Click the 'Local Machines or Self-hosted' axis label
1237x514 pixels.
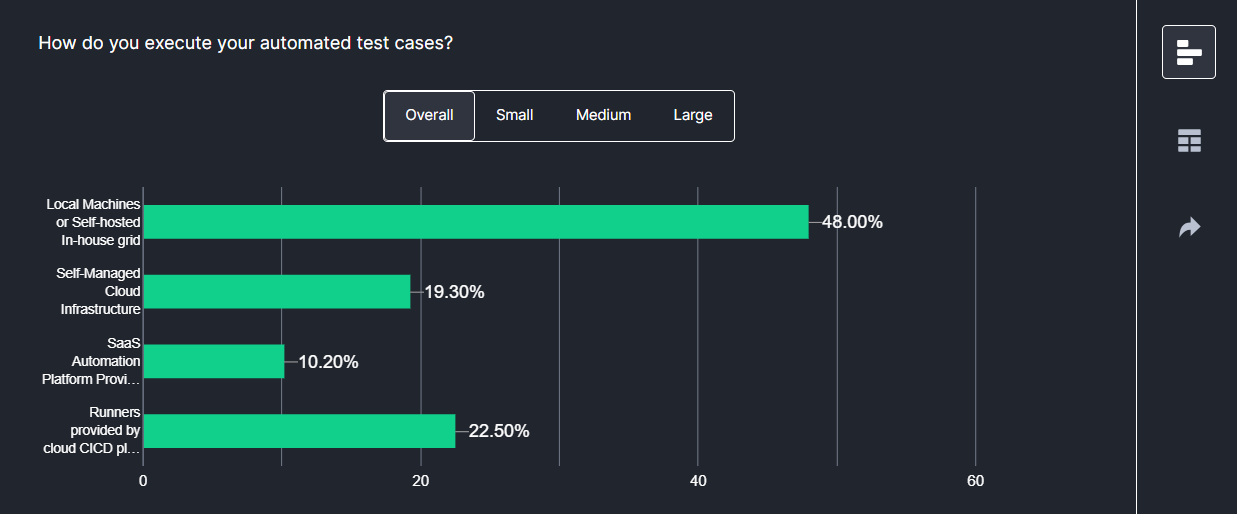(x=94, y=222)
